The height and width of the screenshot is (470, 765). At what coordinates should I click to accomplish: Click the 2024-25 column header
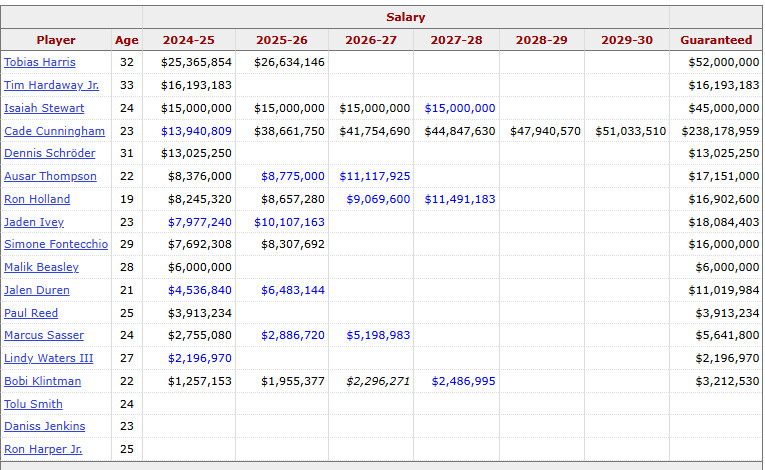188,40
